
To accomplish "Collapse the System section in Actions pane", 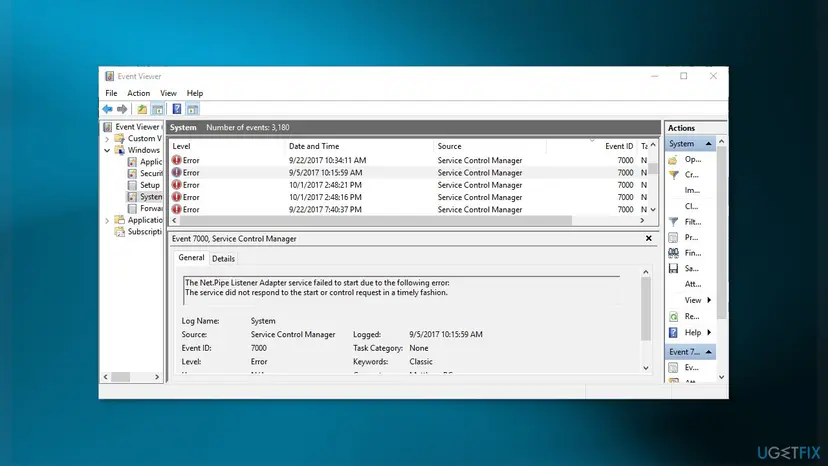I will (x=709, y=144).
